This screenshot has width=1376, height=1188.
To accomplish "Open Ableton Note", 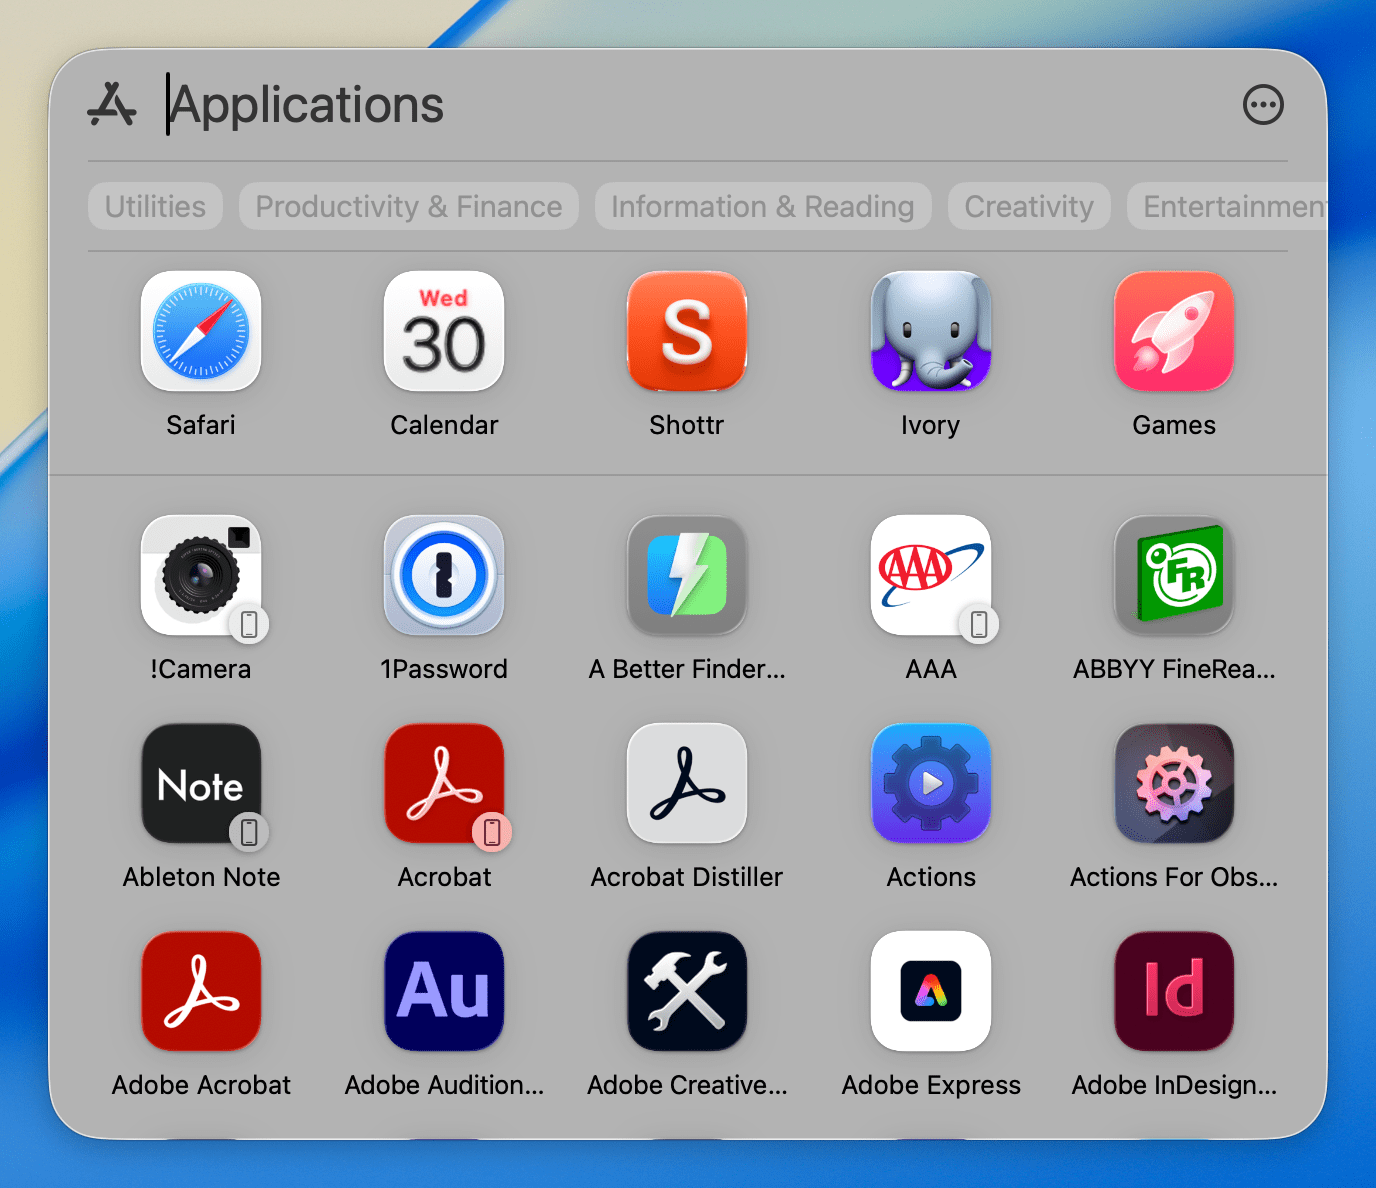I will [201, 783].
